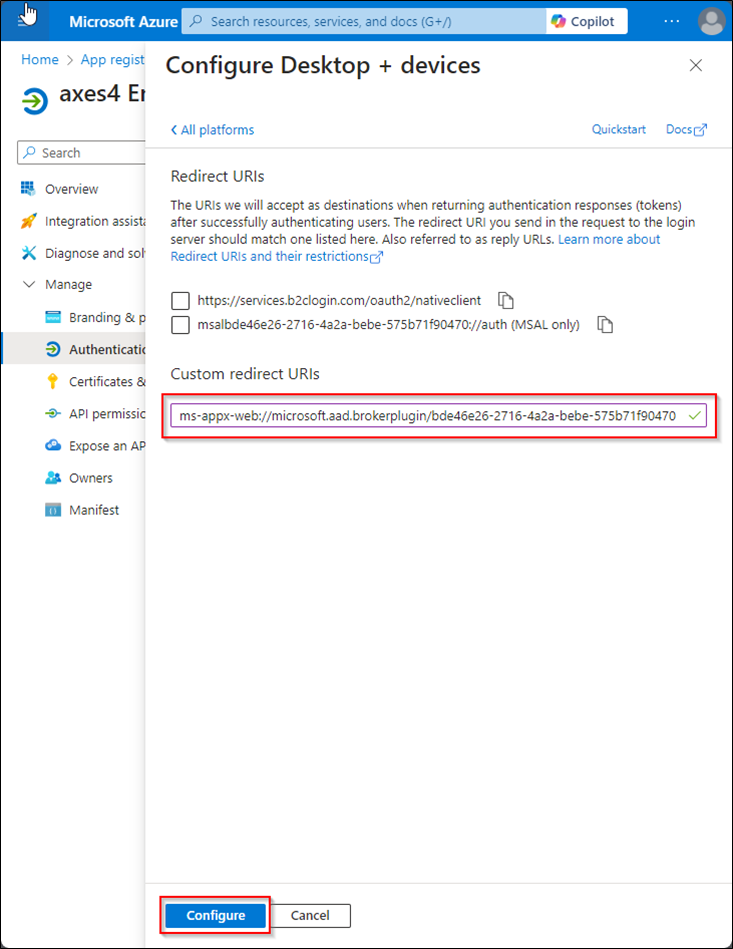The image size is (733, 949).
Task: Collapse the Manage section chevron
Action: coord(28,284)
